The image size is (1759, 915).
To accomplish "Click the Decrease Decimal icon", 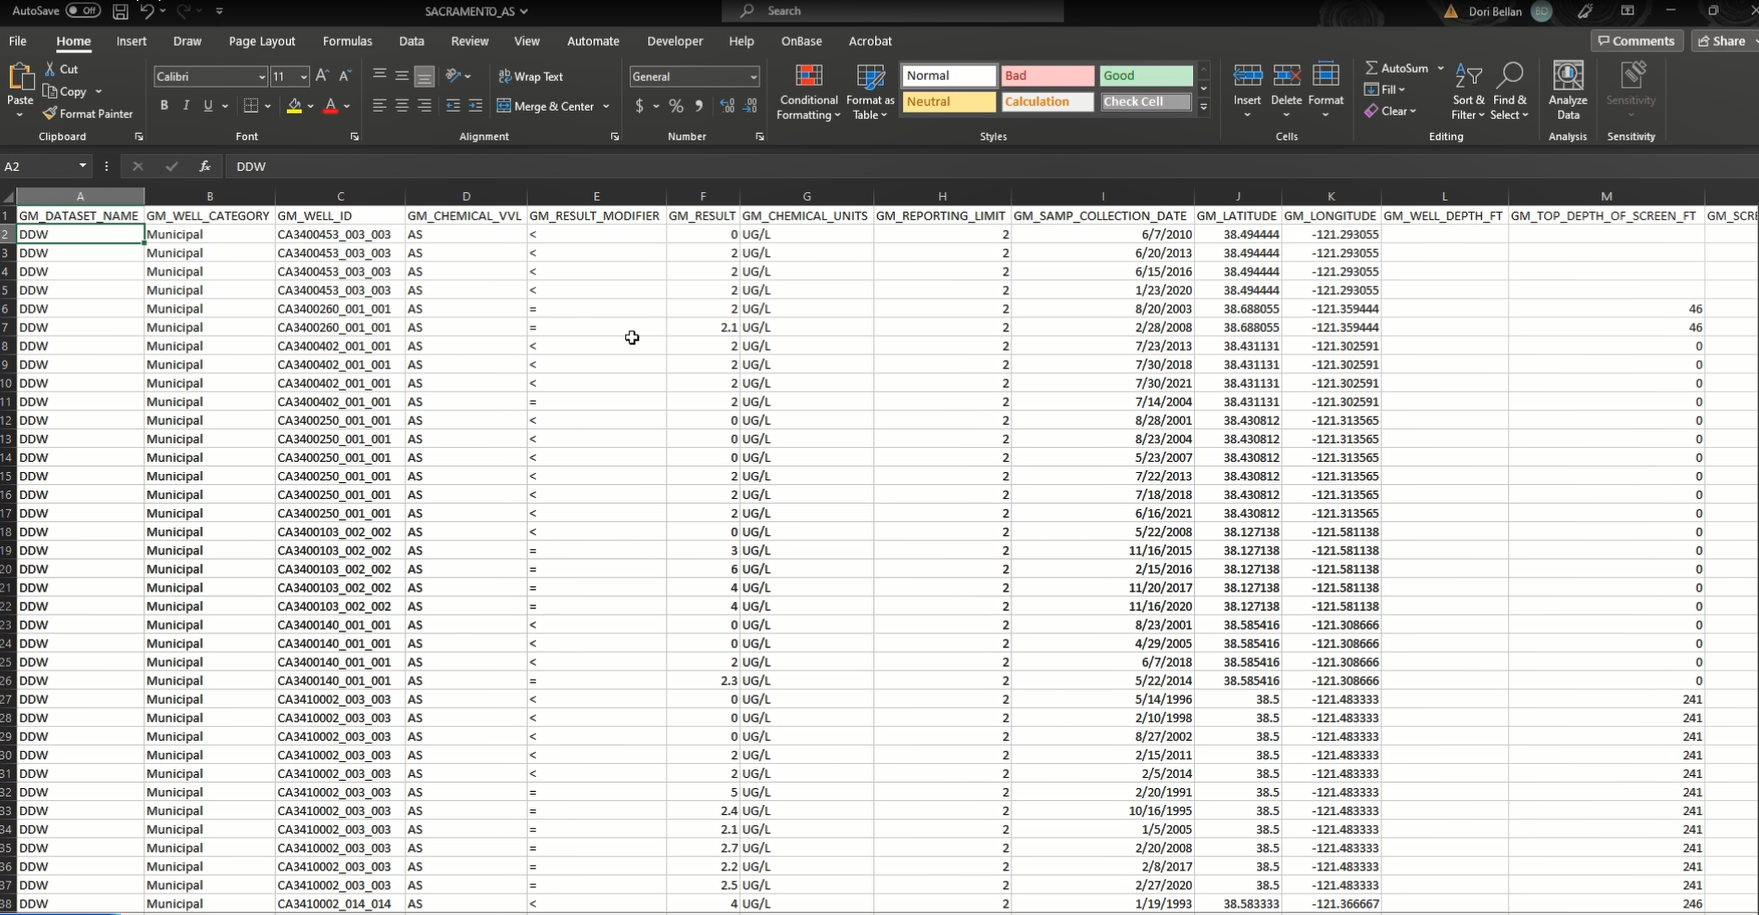I will click(751, 106).
